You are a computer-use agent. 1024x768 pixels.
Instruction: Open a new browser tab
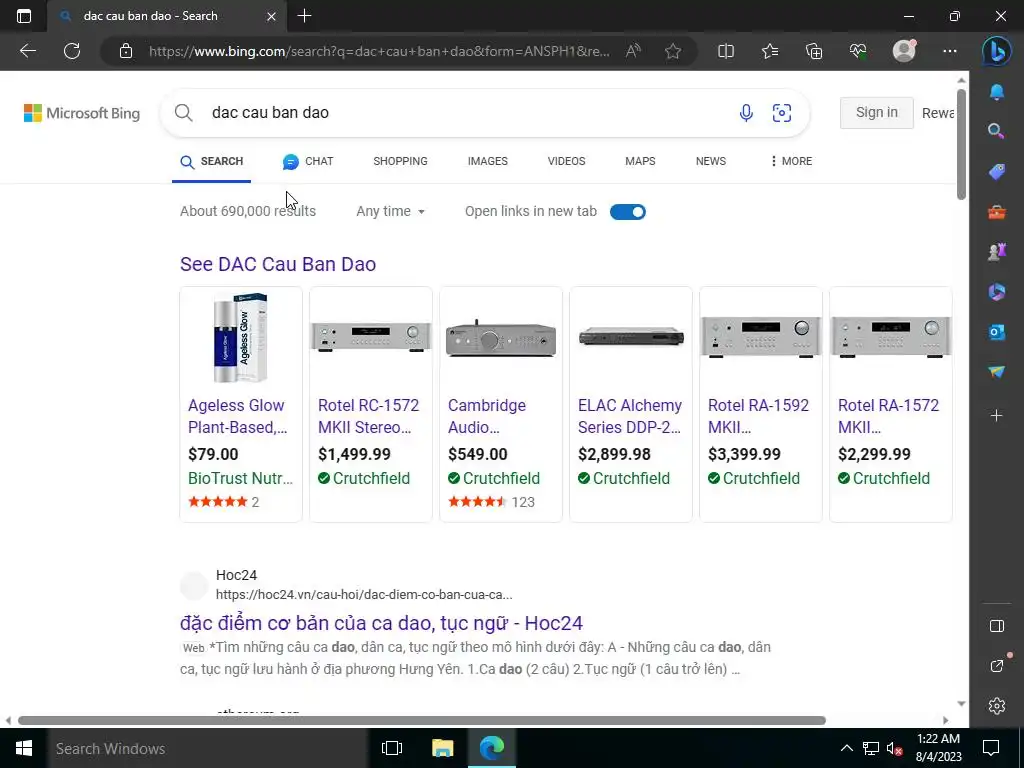(x=304, y=16)
